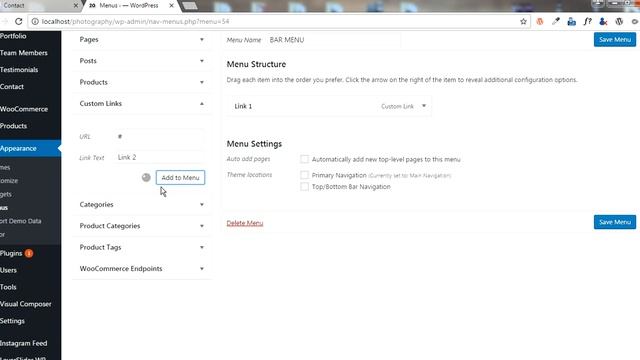Check the Primary Navigation theme location
This screenshot has width=640, height=360.
304,175
